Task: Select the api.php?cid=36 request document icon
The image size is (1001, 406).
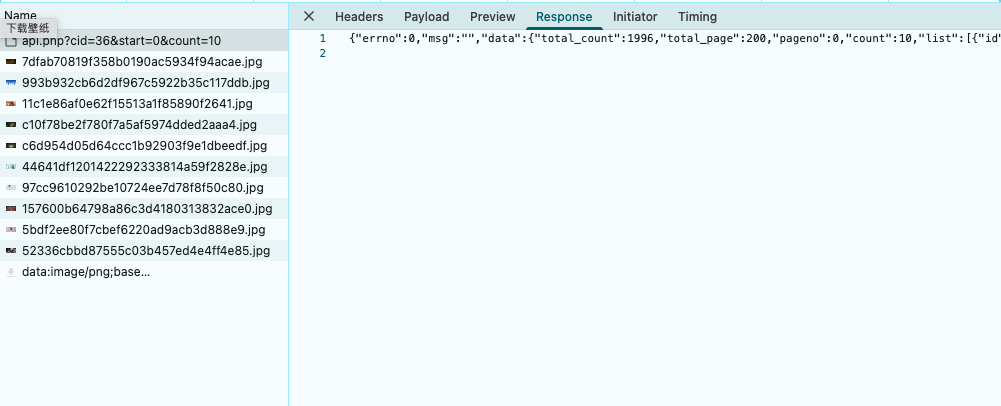Action: 11,42
